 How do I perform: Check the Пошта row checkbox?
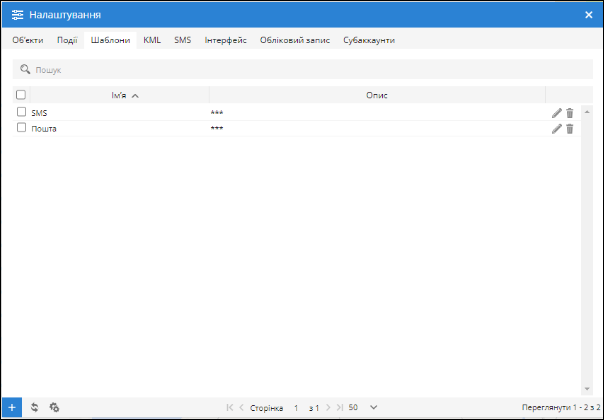tap(21, 128)
